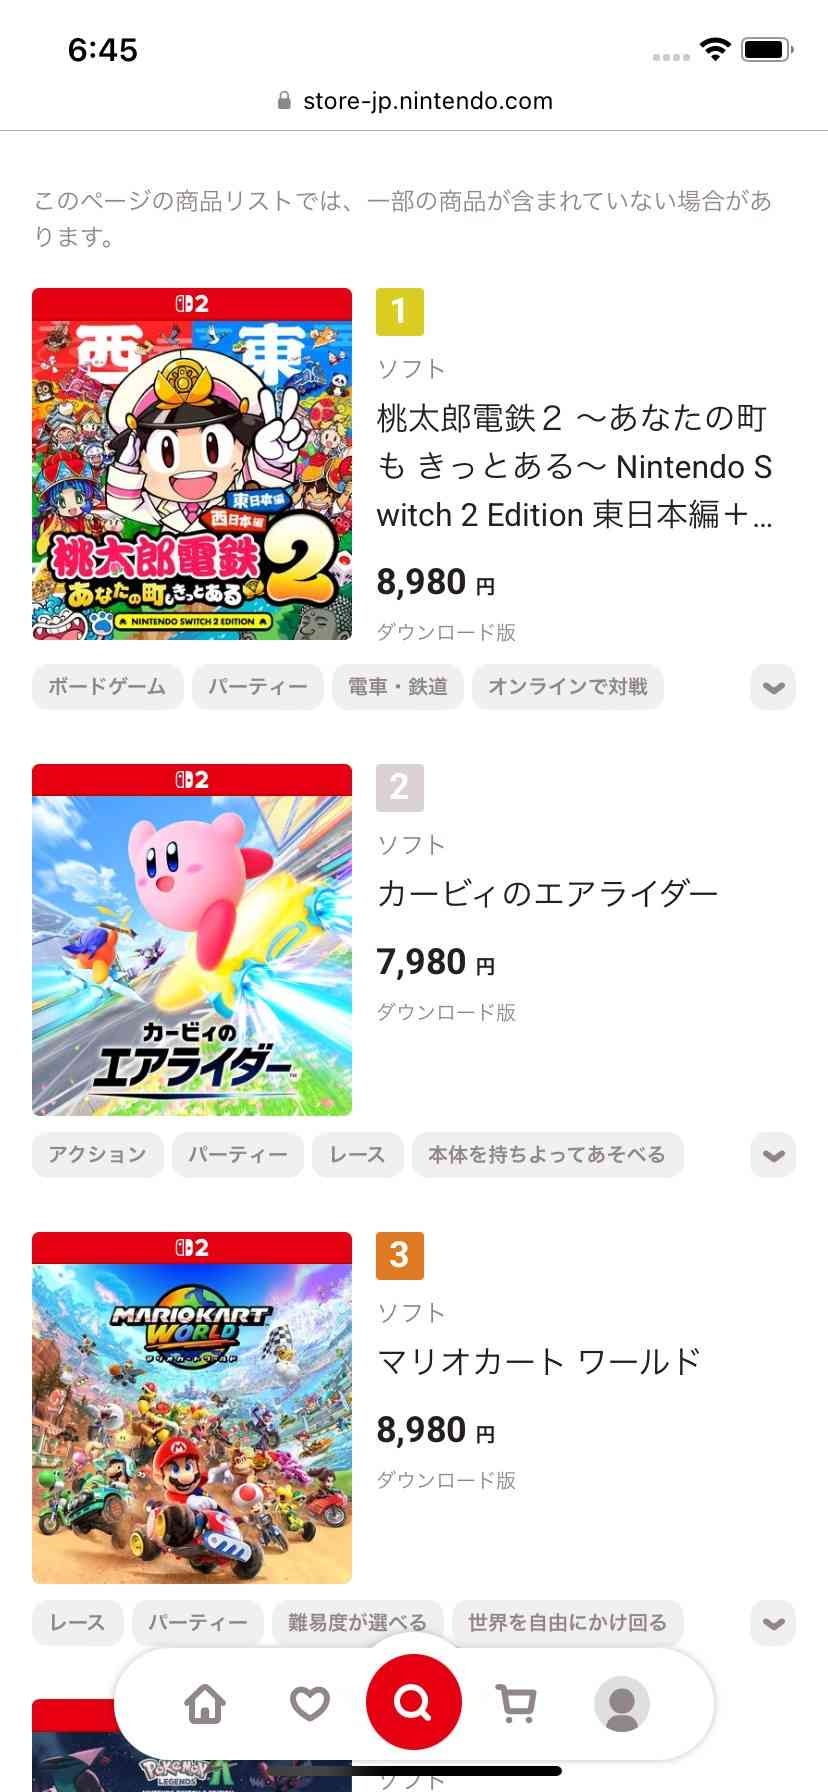Tap the home icon in bottom navigation

[x=205, y=1703]
